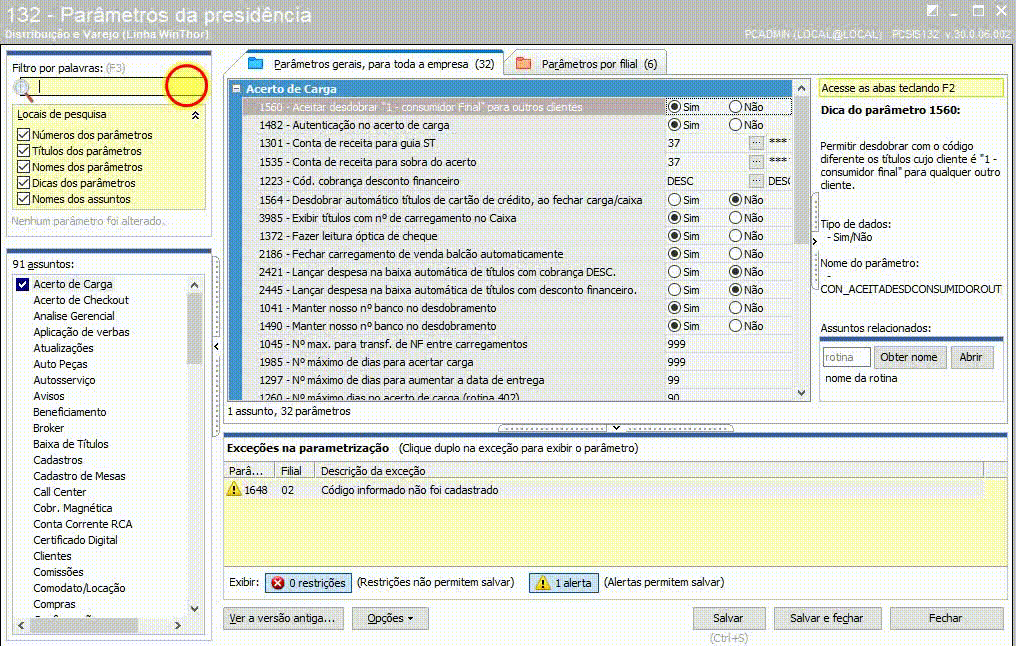Open Ver a versão antiga
Viewport: 1016px width, 646px height.
point(283,618)
